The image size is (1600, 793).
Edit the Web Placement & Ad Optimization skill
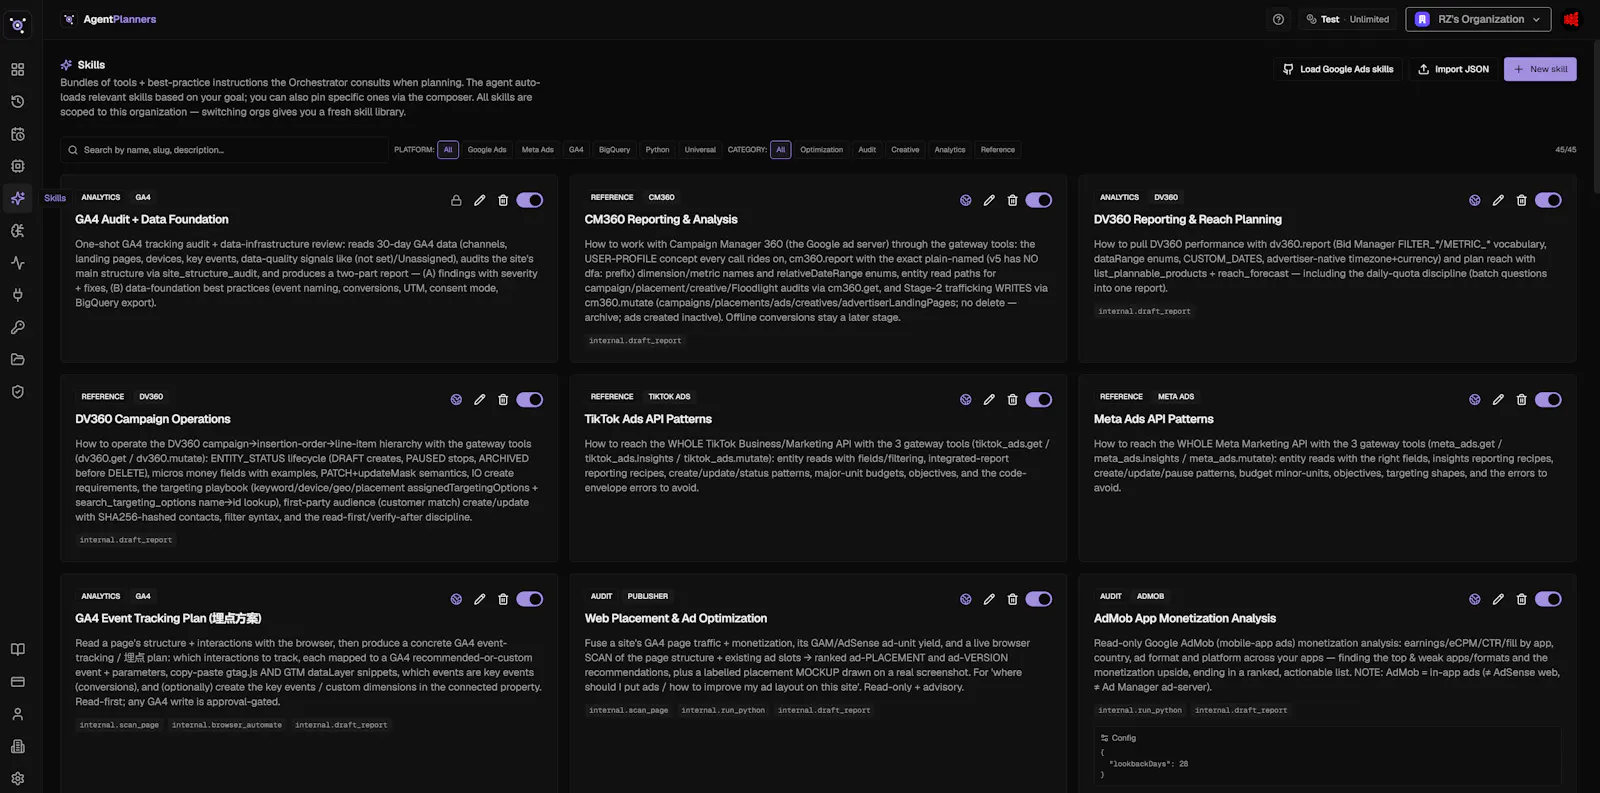tap(989, 599)
